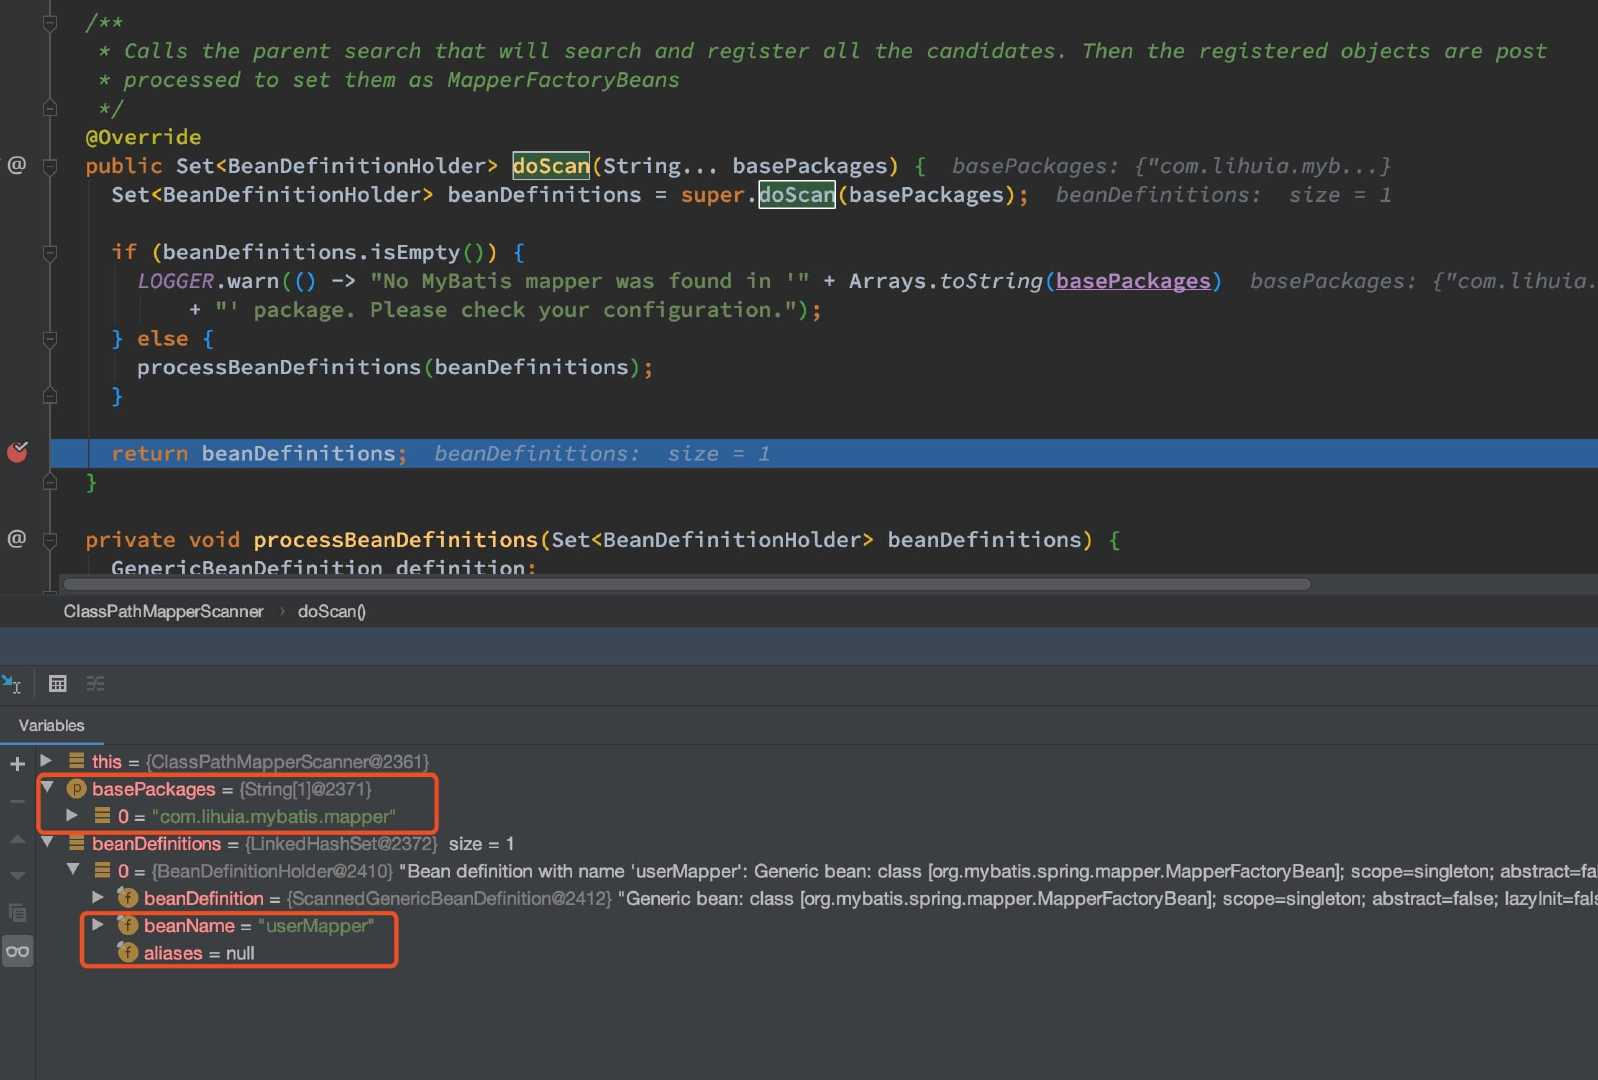Expand the beanDefinition field node
This screenshot has height=1080, width=1598.
[x=98, y=898]
